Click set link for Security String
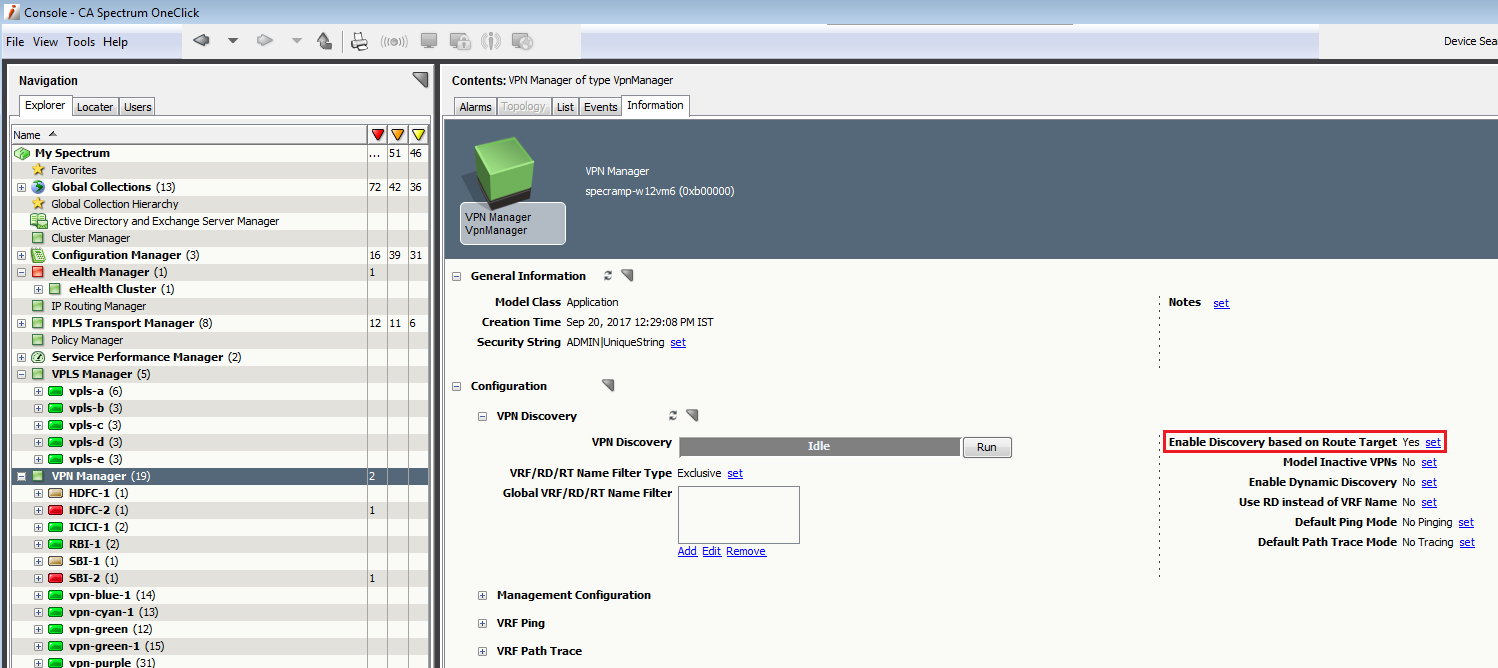Screen dimensions: 1498x668 coord(678,342)
